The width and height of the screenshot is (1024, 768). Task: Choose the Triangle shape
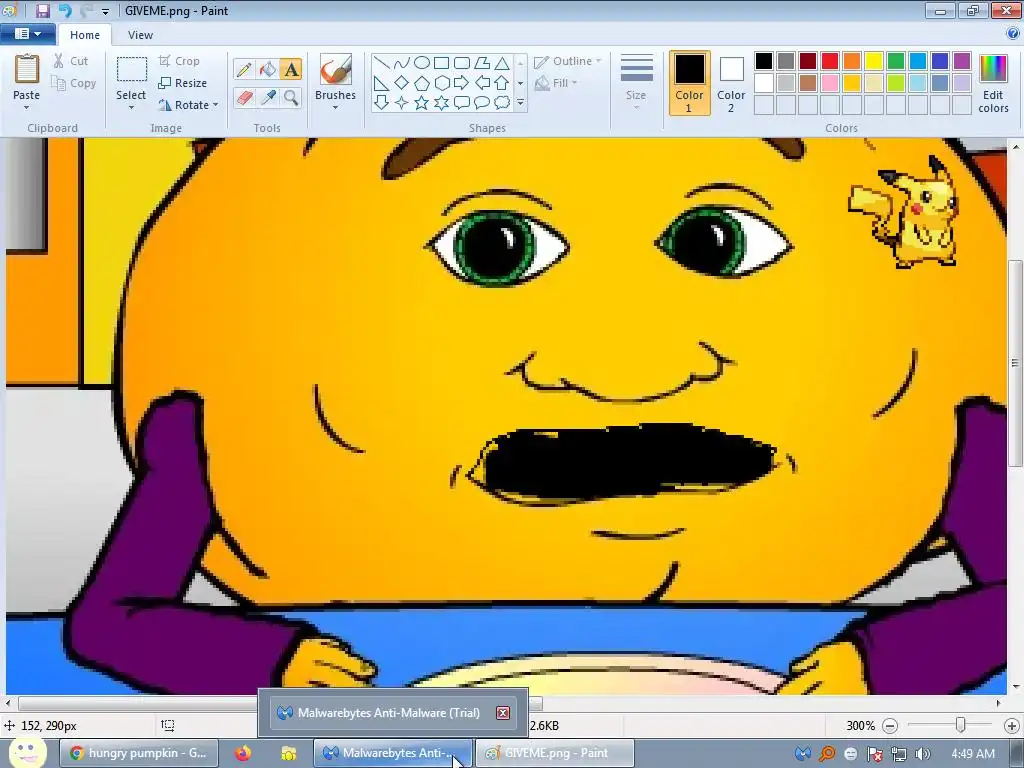pos(502,63)
